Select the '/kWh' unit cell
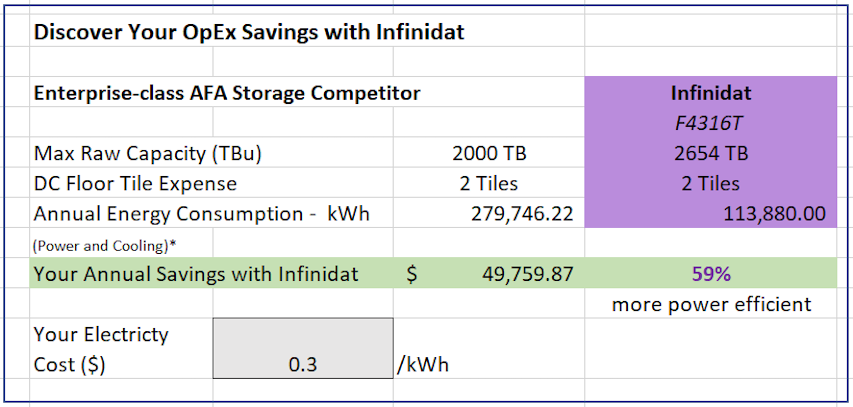The width and height of the screenshot is (853, 407). click(420, 365)
